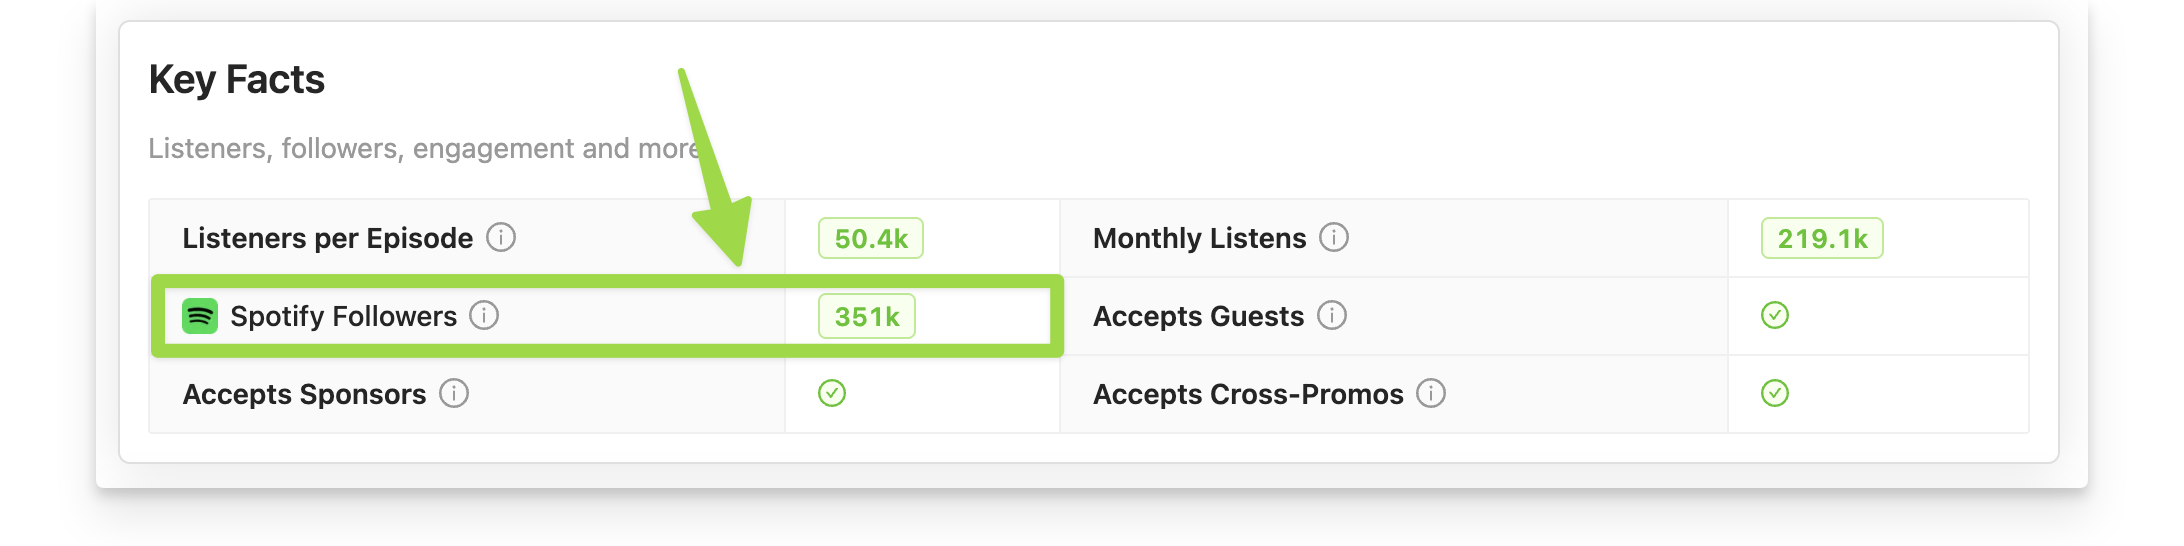Click the Accepts Sponsors label
The height and width of the screenshot is (546, 2184).
click(x=304, y=395)
